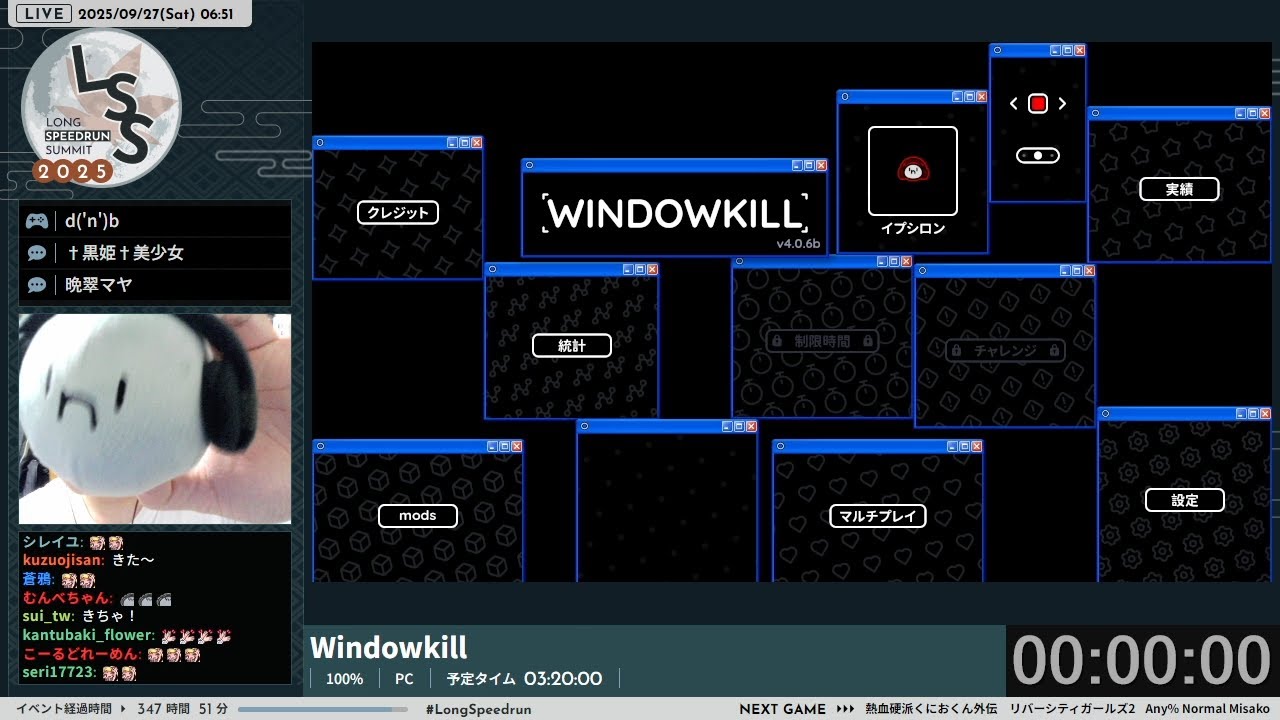Click the LSS 2025 event logo

[x=101, y=108]
